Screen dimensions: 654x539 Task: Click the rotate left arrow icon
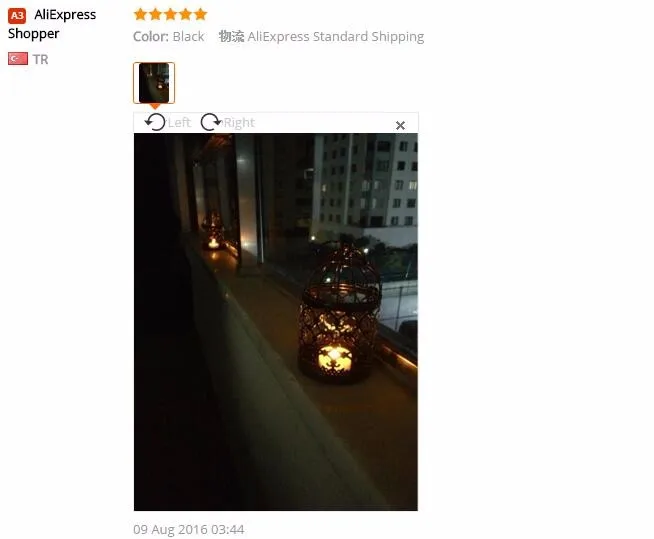(x=155, y=122)
